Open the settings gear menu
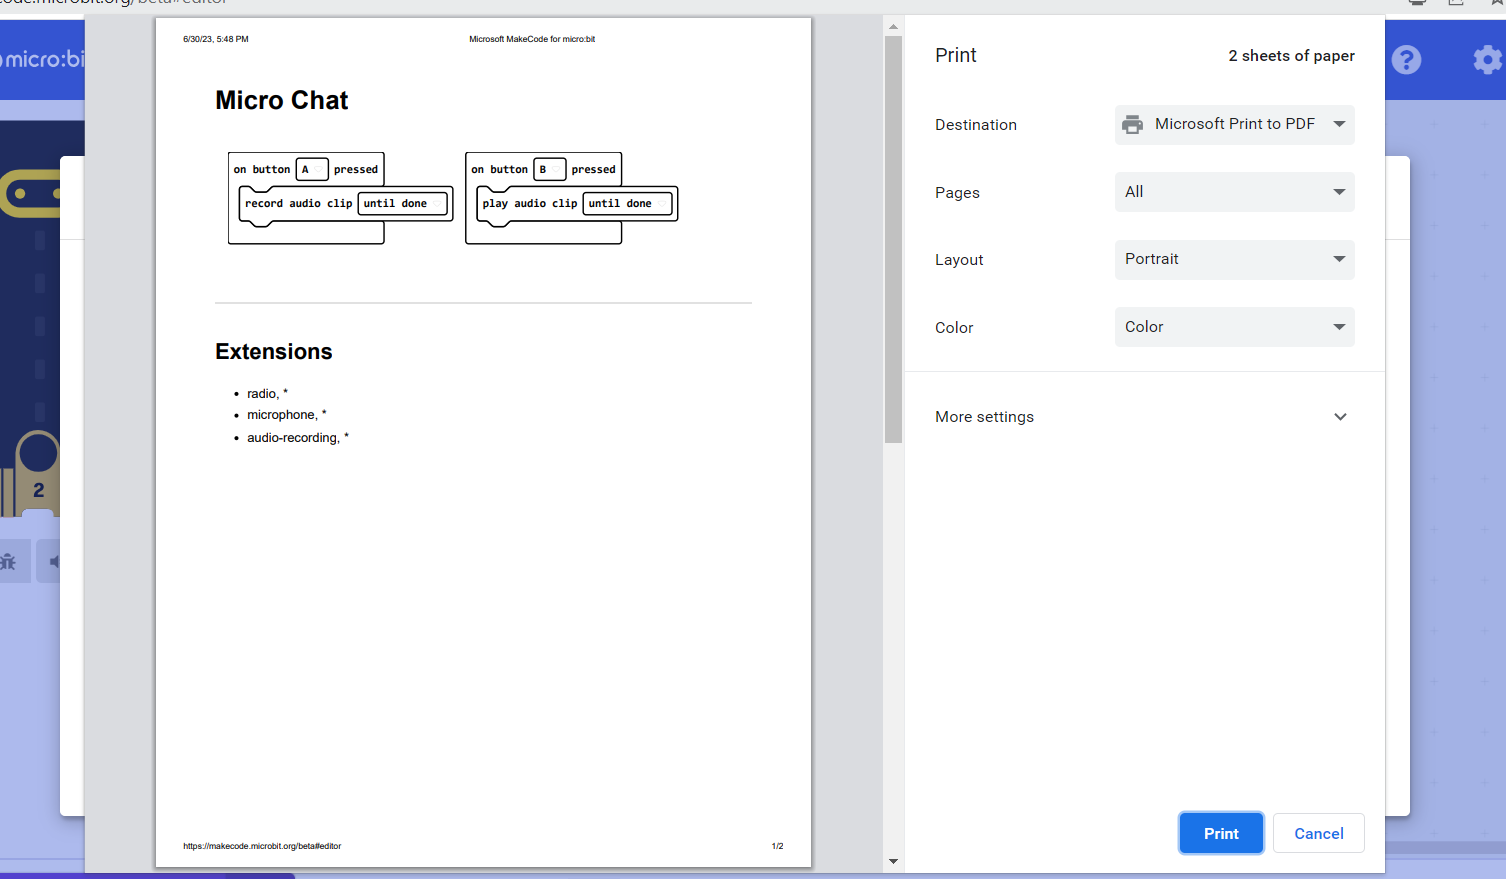The width and height of the screenshot is (1506, 879). [1486, 60]
